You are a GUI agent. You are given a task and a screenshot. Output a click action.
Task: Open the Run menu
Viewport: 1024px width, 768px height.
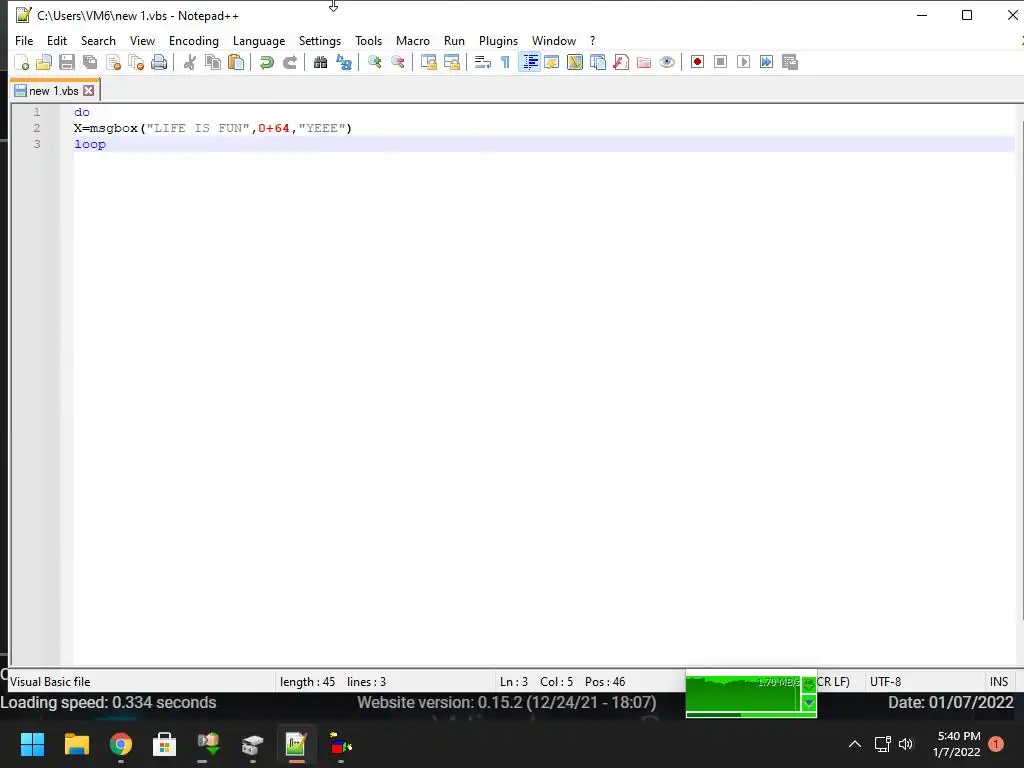(454, 40)
